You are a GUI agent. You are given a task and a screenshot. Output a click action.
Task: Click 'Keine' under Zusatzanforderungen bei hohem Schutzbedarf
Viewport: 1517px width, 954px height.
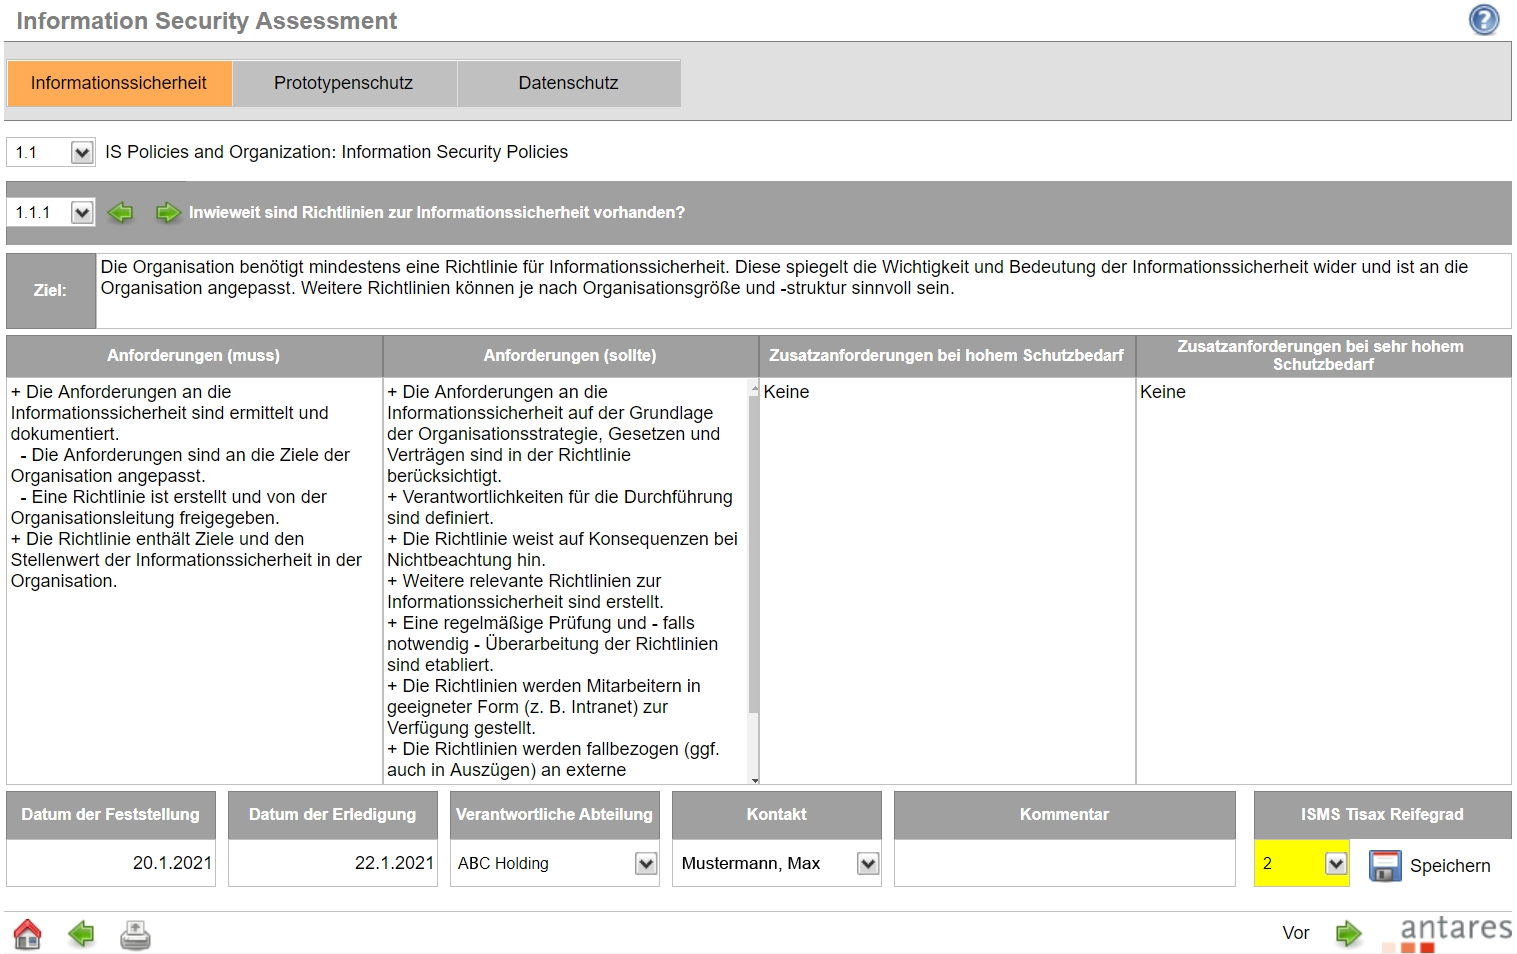click(x=786, y=392)
